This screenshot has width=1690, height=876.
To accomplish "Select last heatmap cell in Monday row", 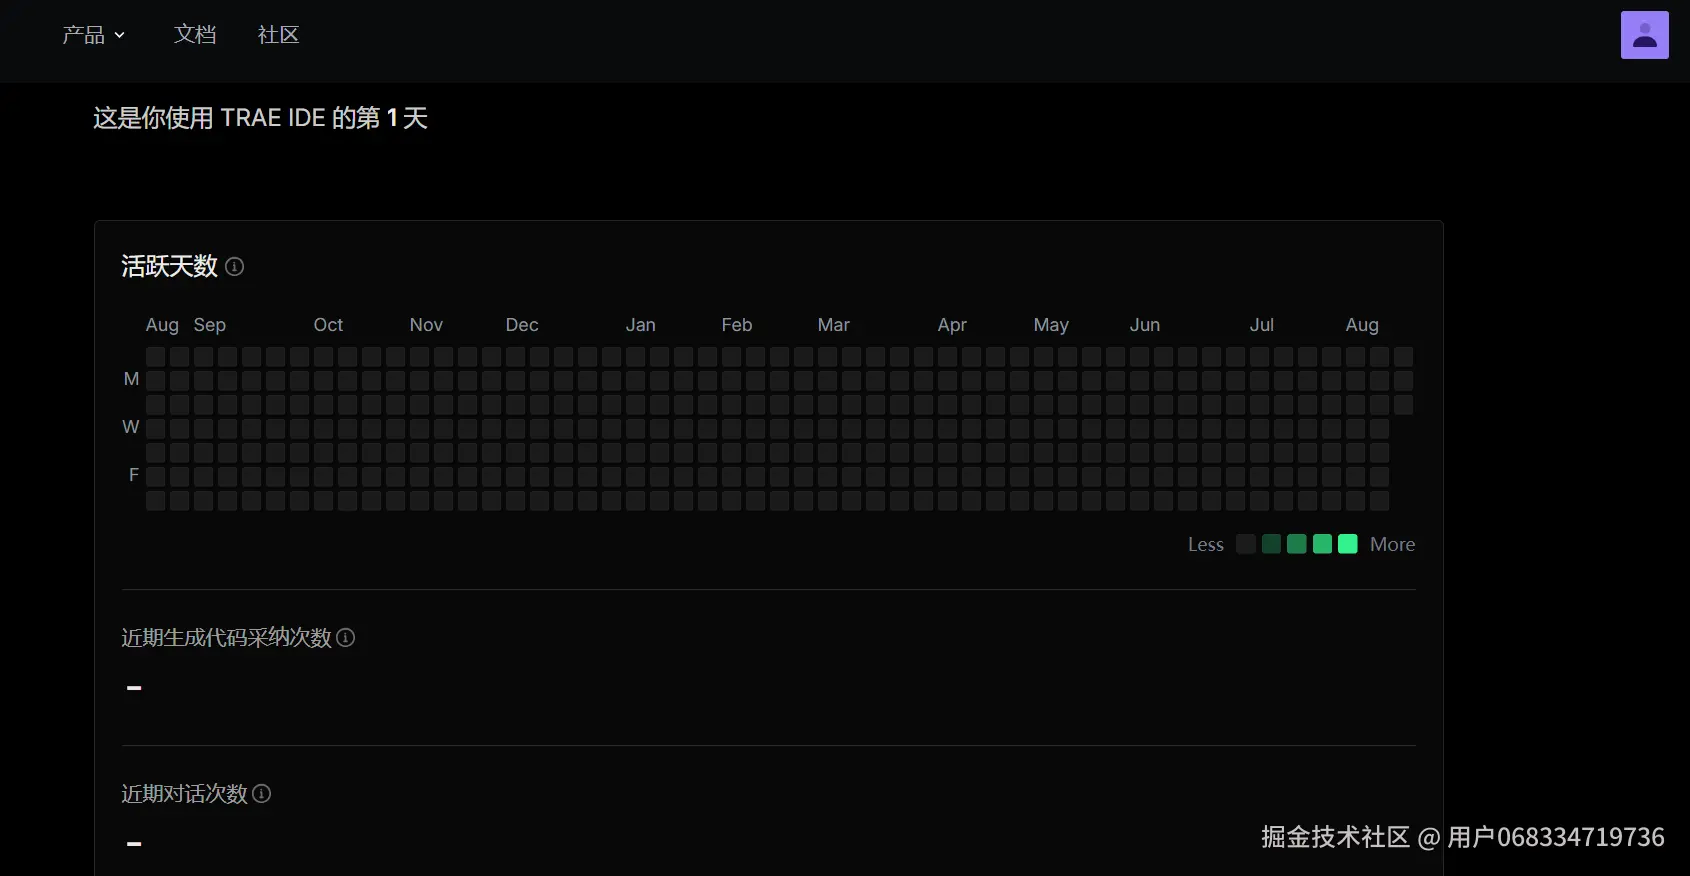I will [1403, 380].
